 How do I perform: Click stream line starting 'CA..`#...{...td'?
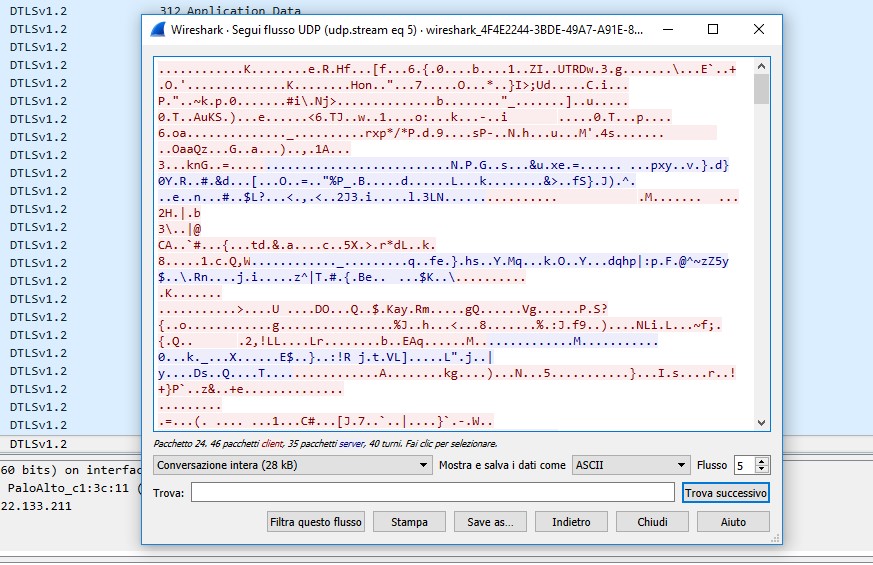(297, 245)
